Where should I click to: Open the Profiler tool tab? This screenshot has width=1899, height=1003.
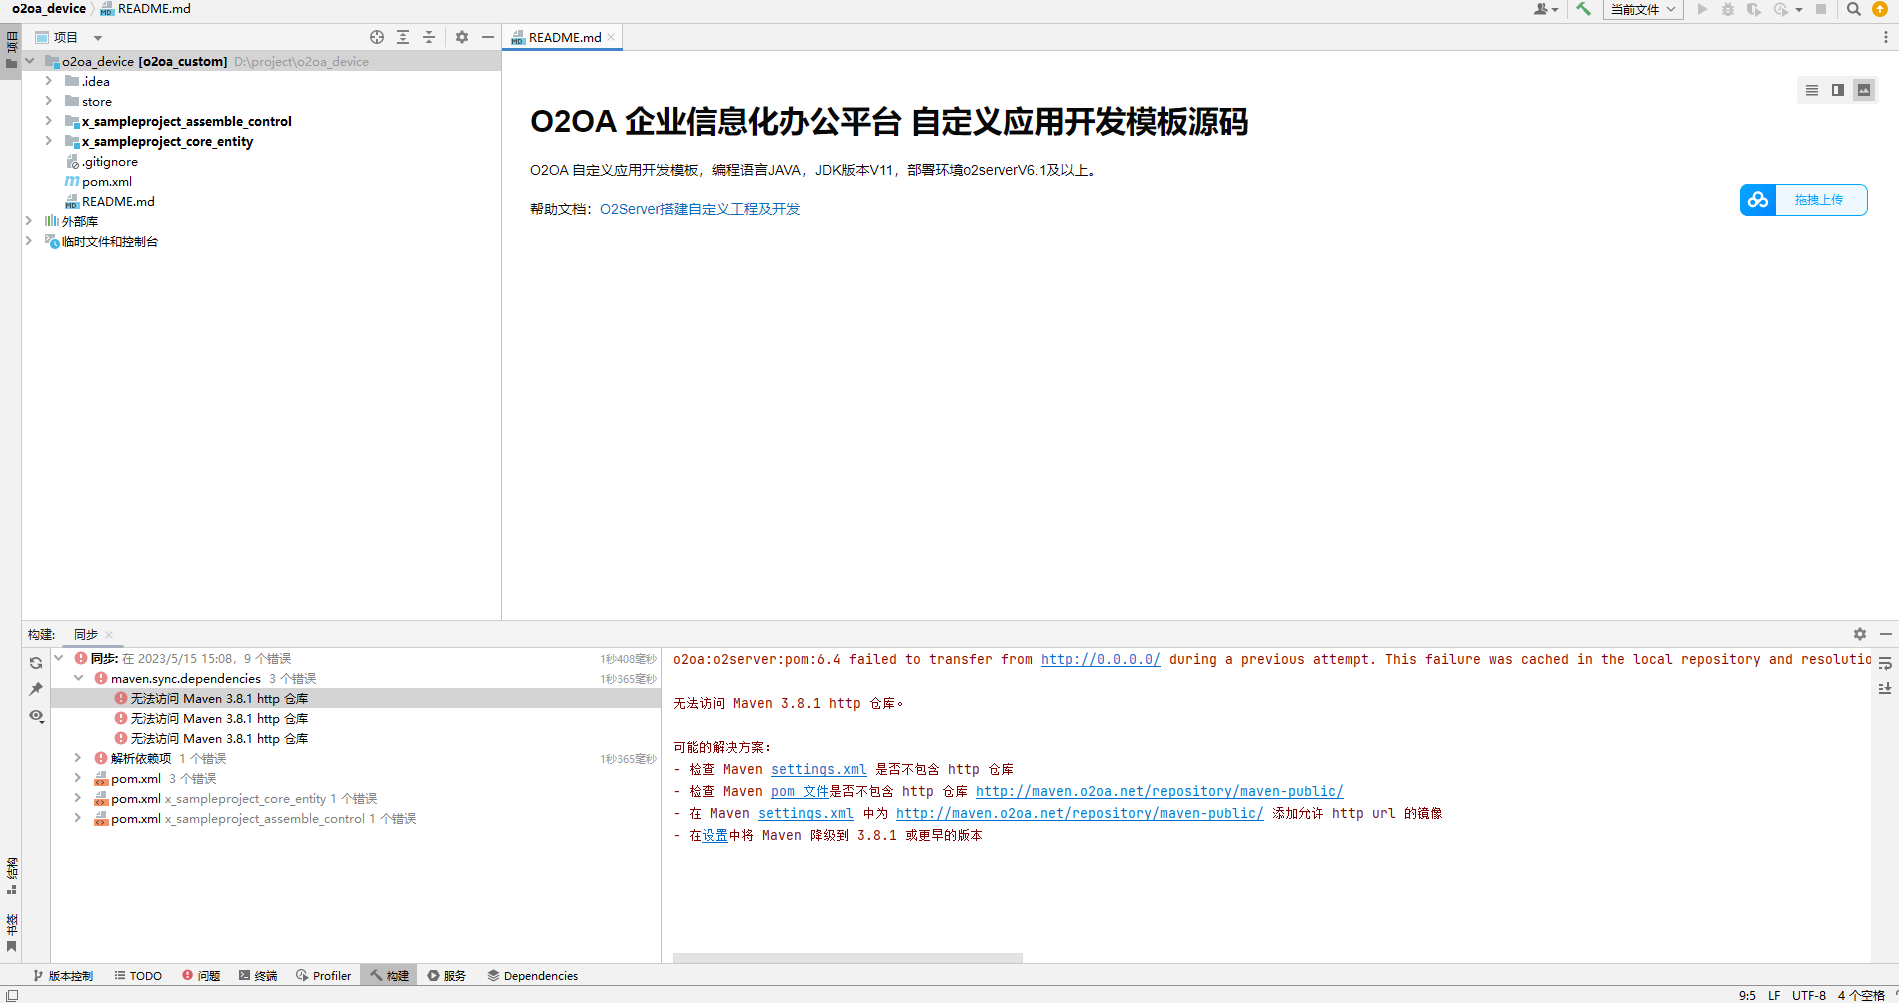[323, 976]
